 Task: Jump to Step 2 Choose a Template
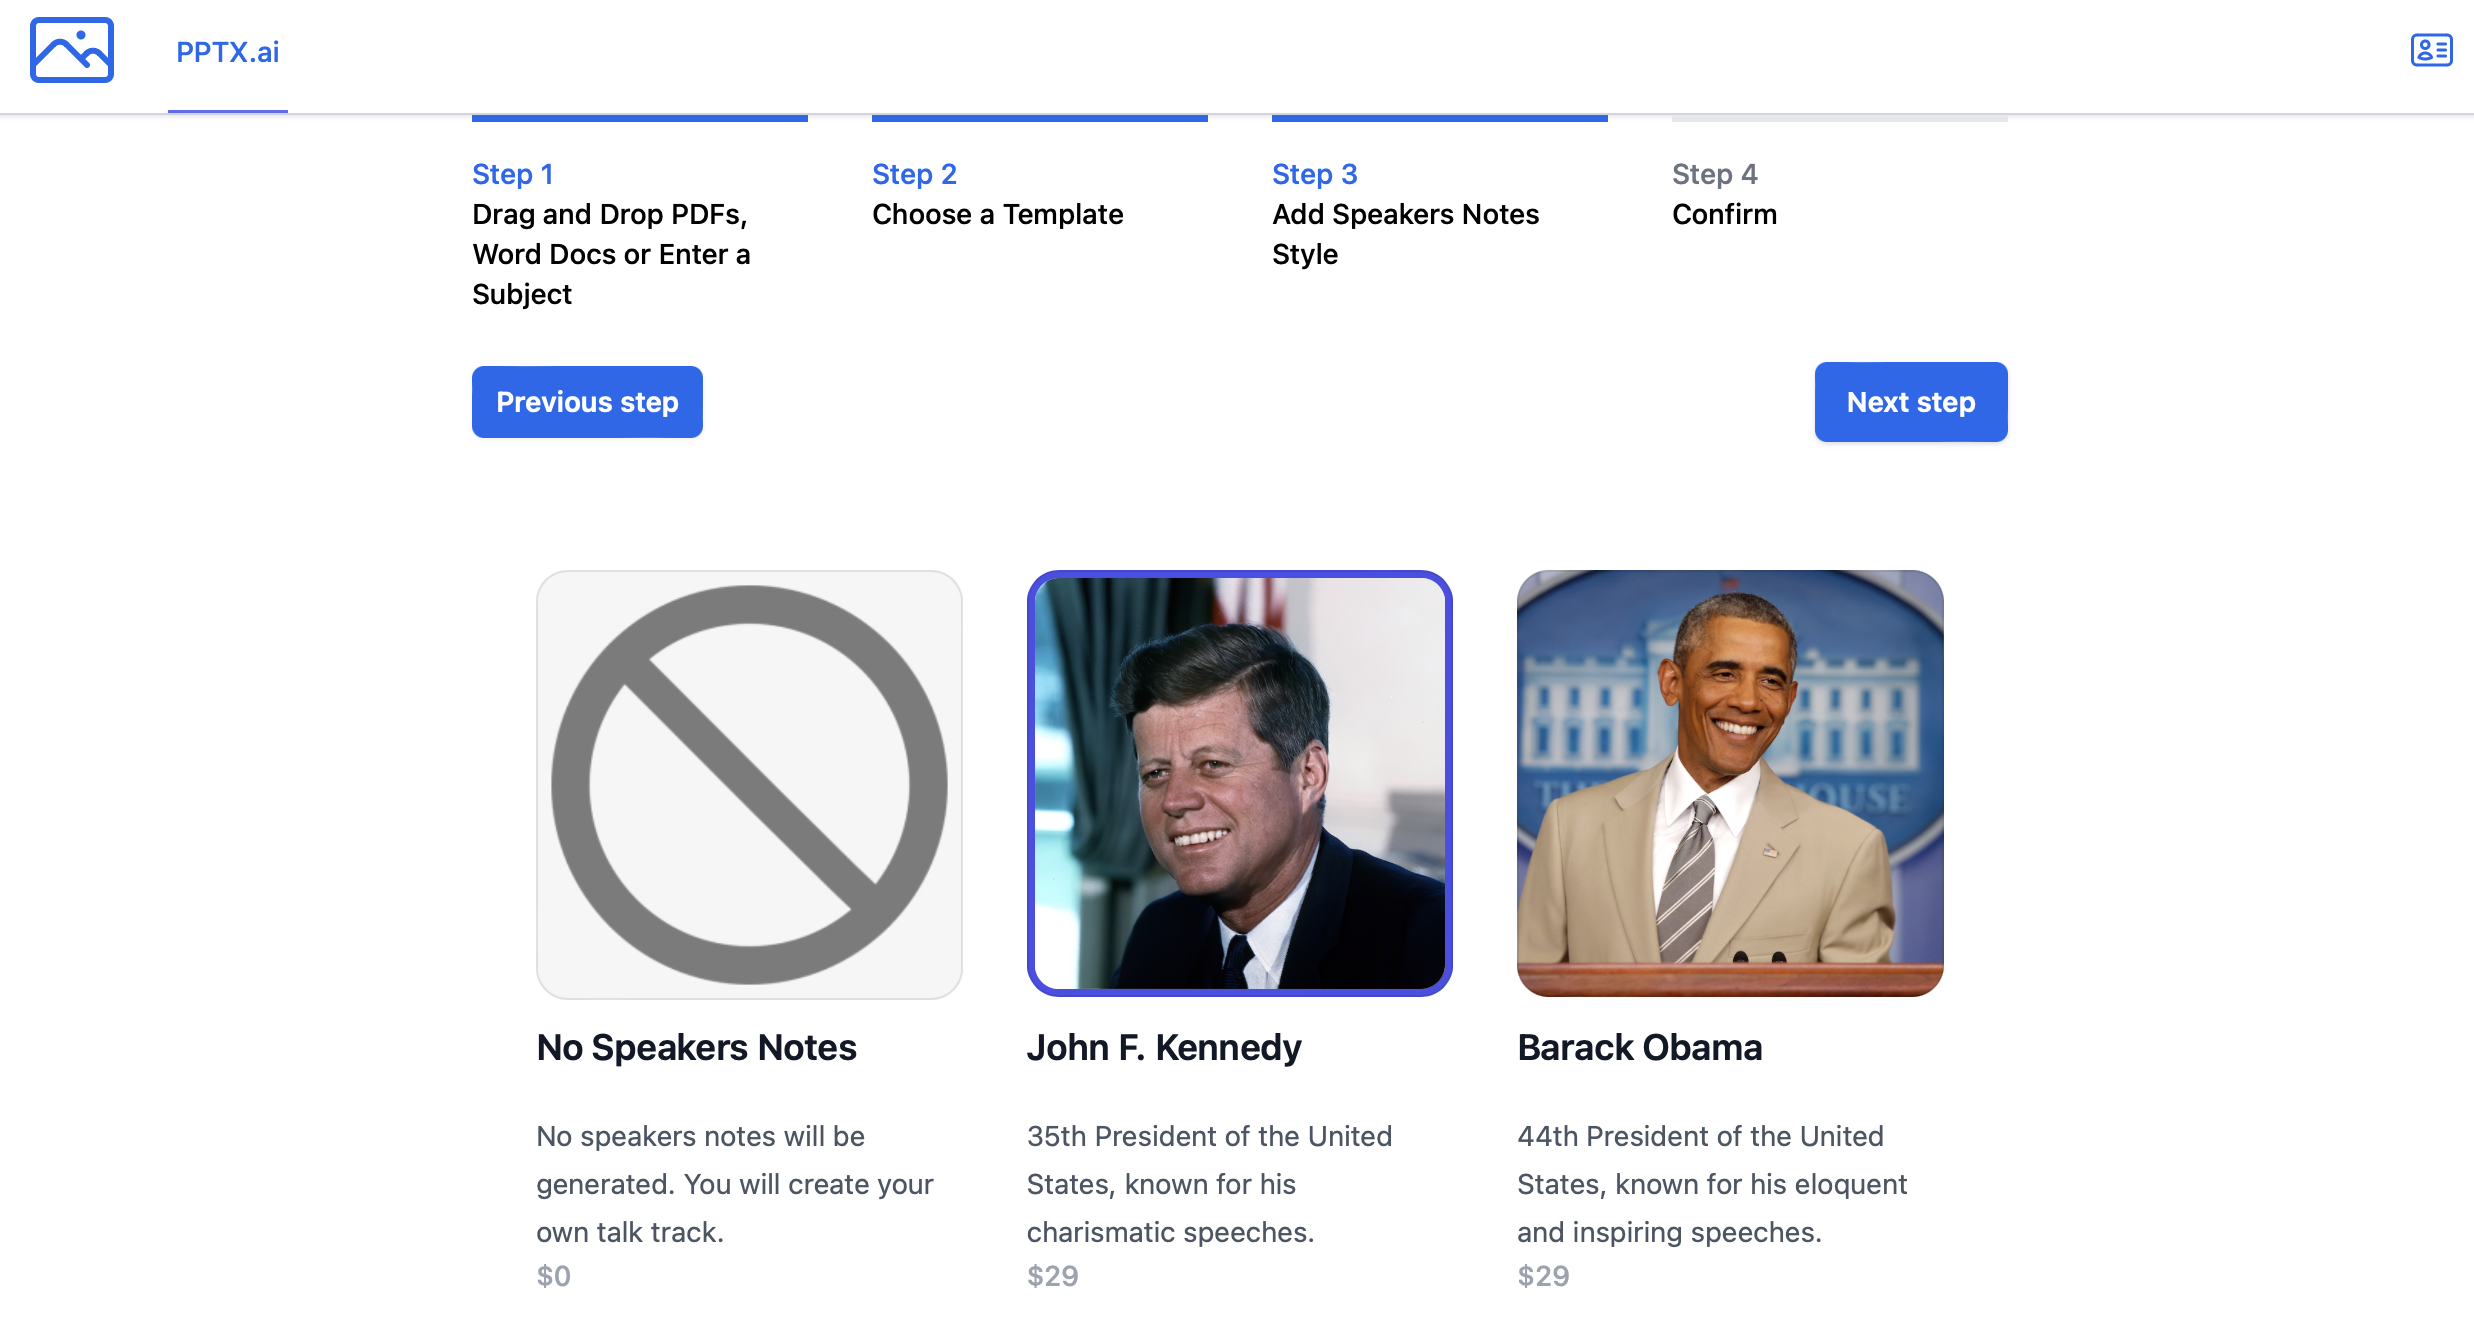(x=997, y=195)
